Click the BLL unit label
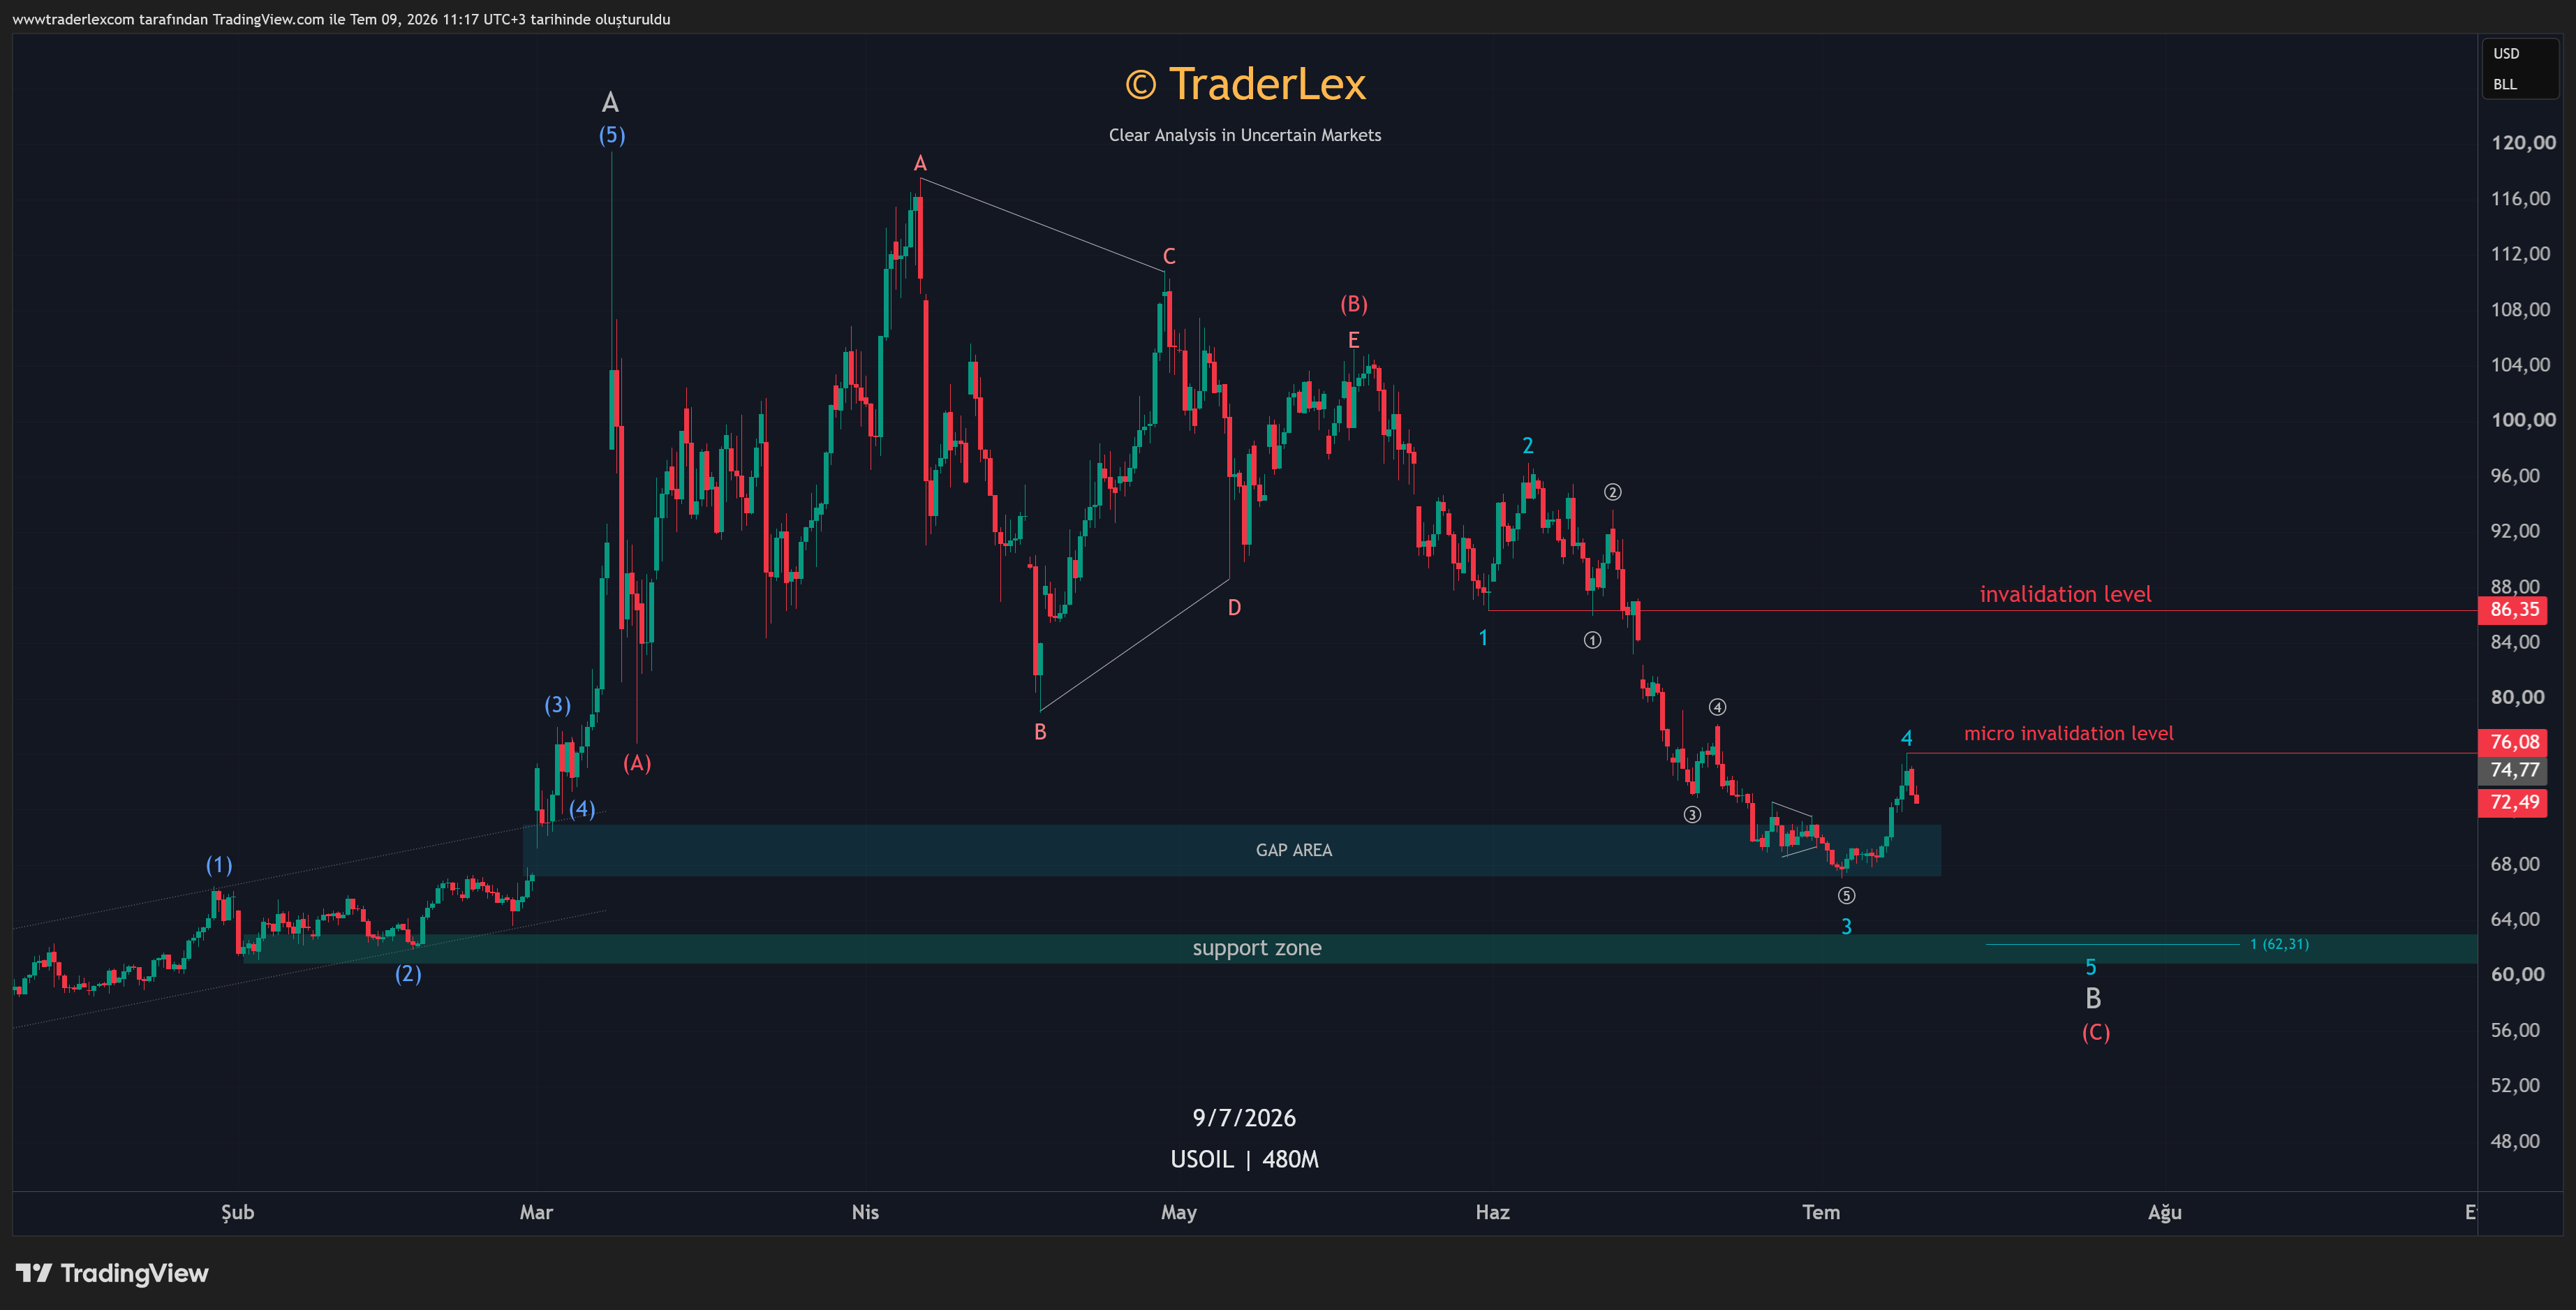The width and height of the screenshot is (2576, 1310). (2504, 84)
